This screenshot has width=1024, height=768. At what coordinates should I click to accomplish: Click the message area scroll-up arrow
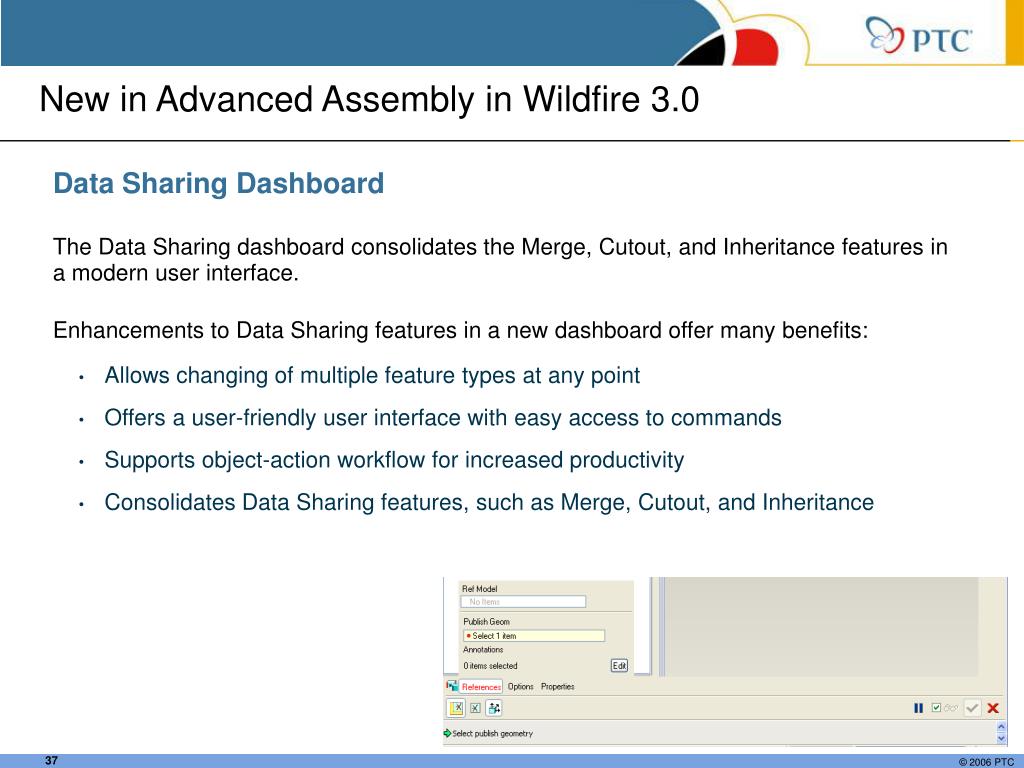point(1001,727)
